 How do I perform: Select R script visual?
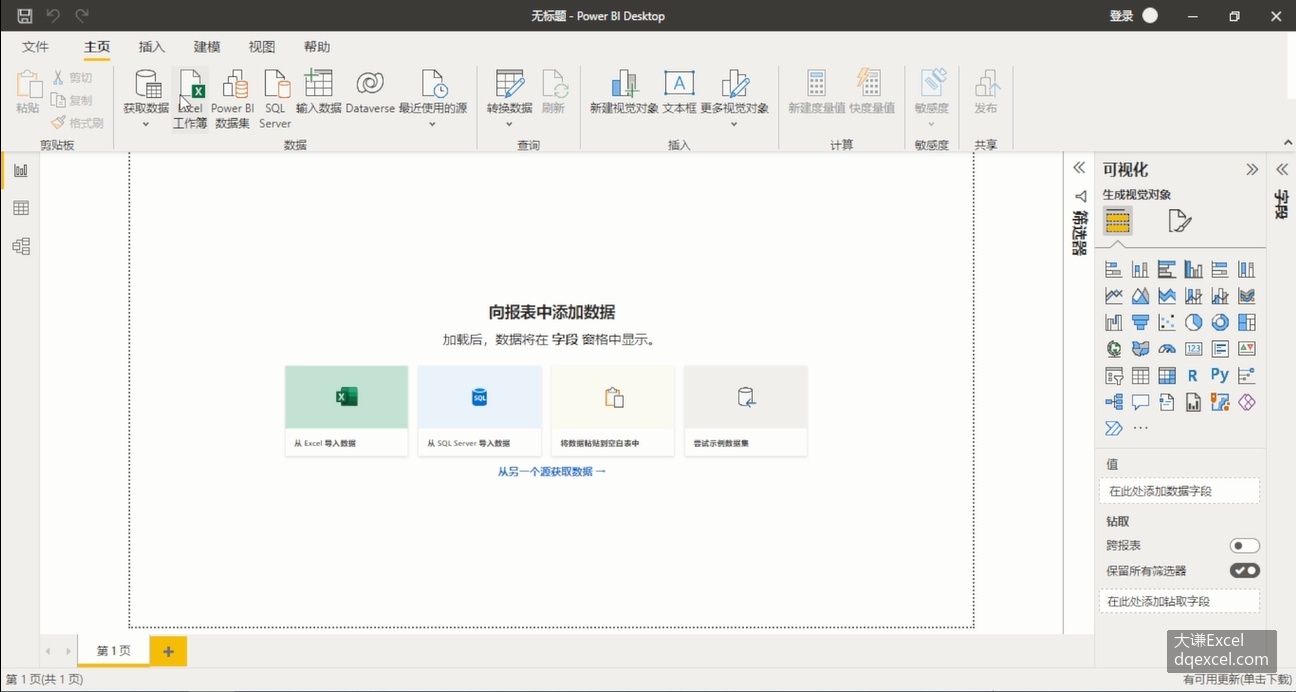click(x=1193, y=376)
